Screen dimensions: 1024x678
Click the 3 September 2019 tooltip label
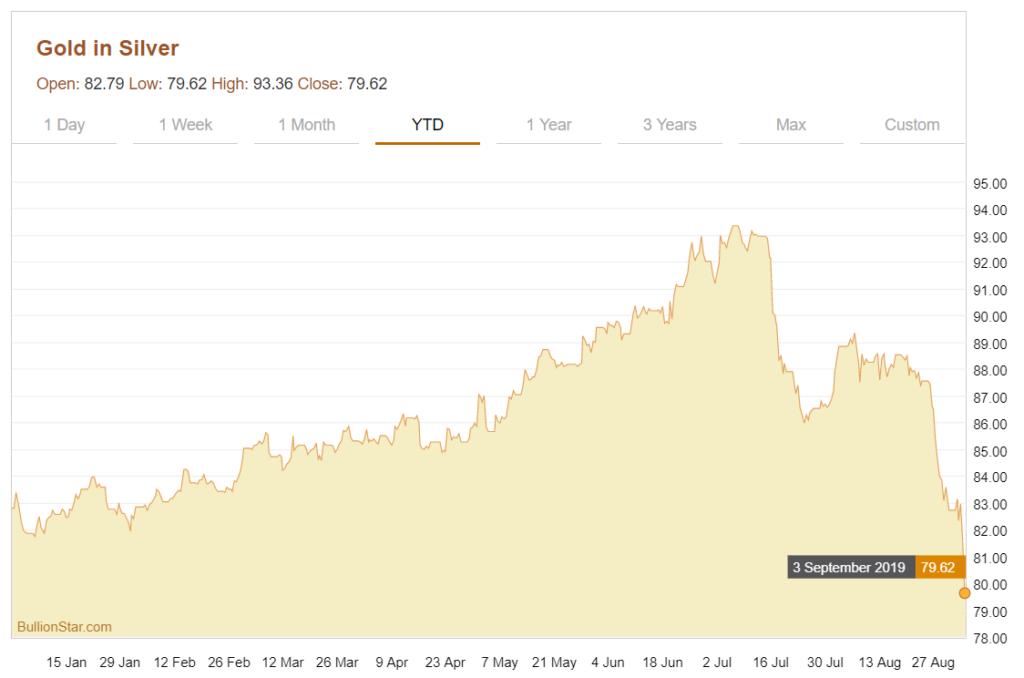850,568
